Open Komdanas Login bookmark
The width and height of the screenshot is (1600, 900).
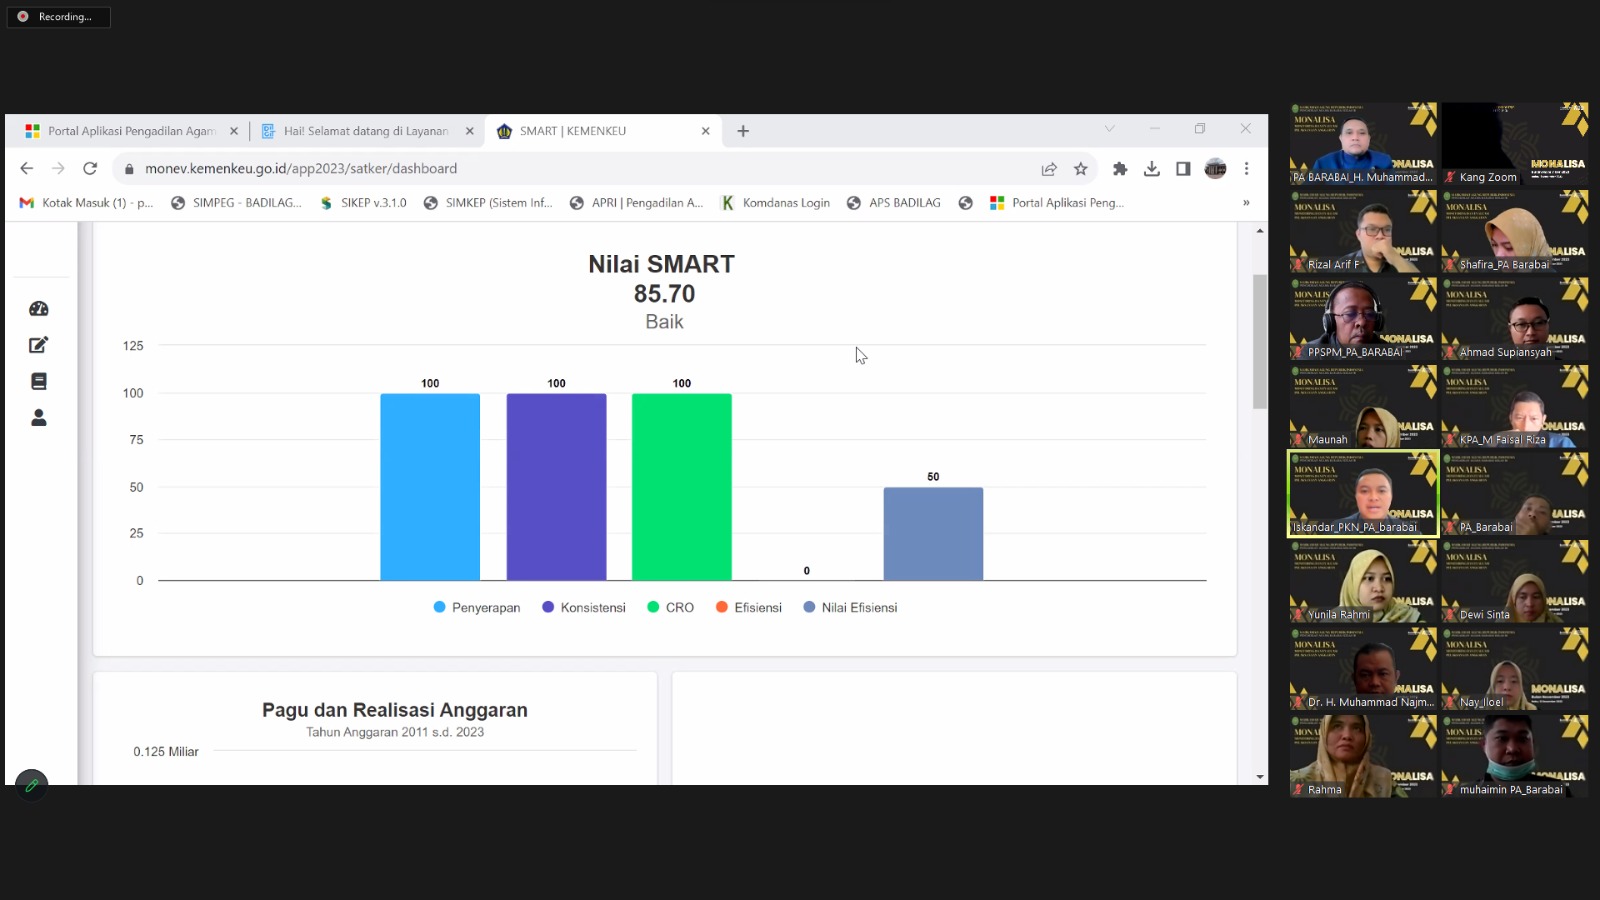click(x=776, y=203)
